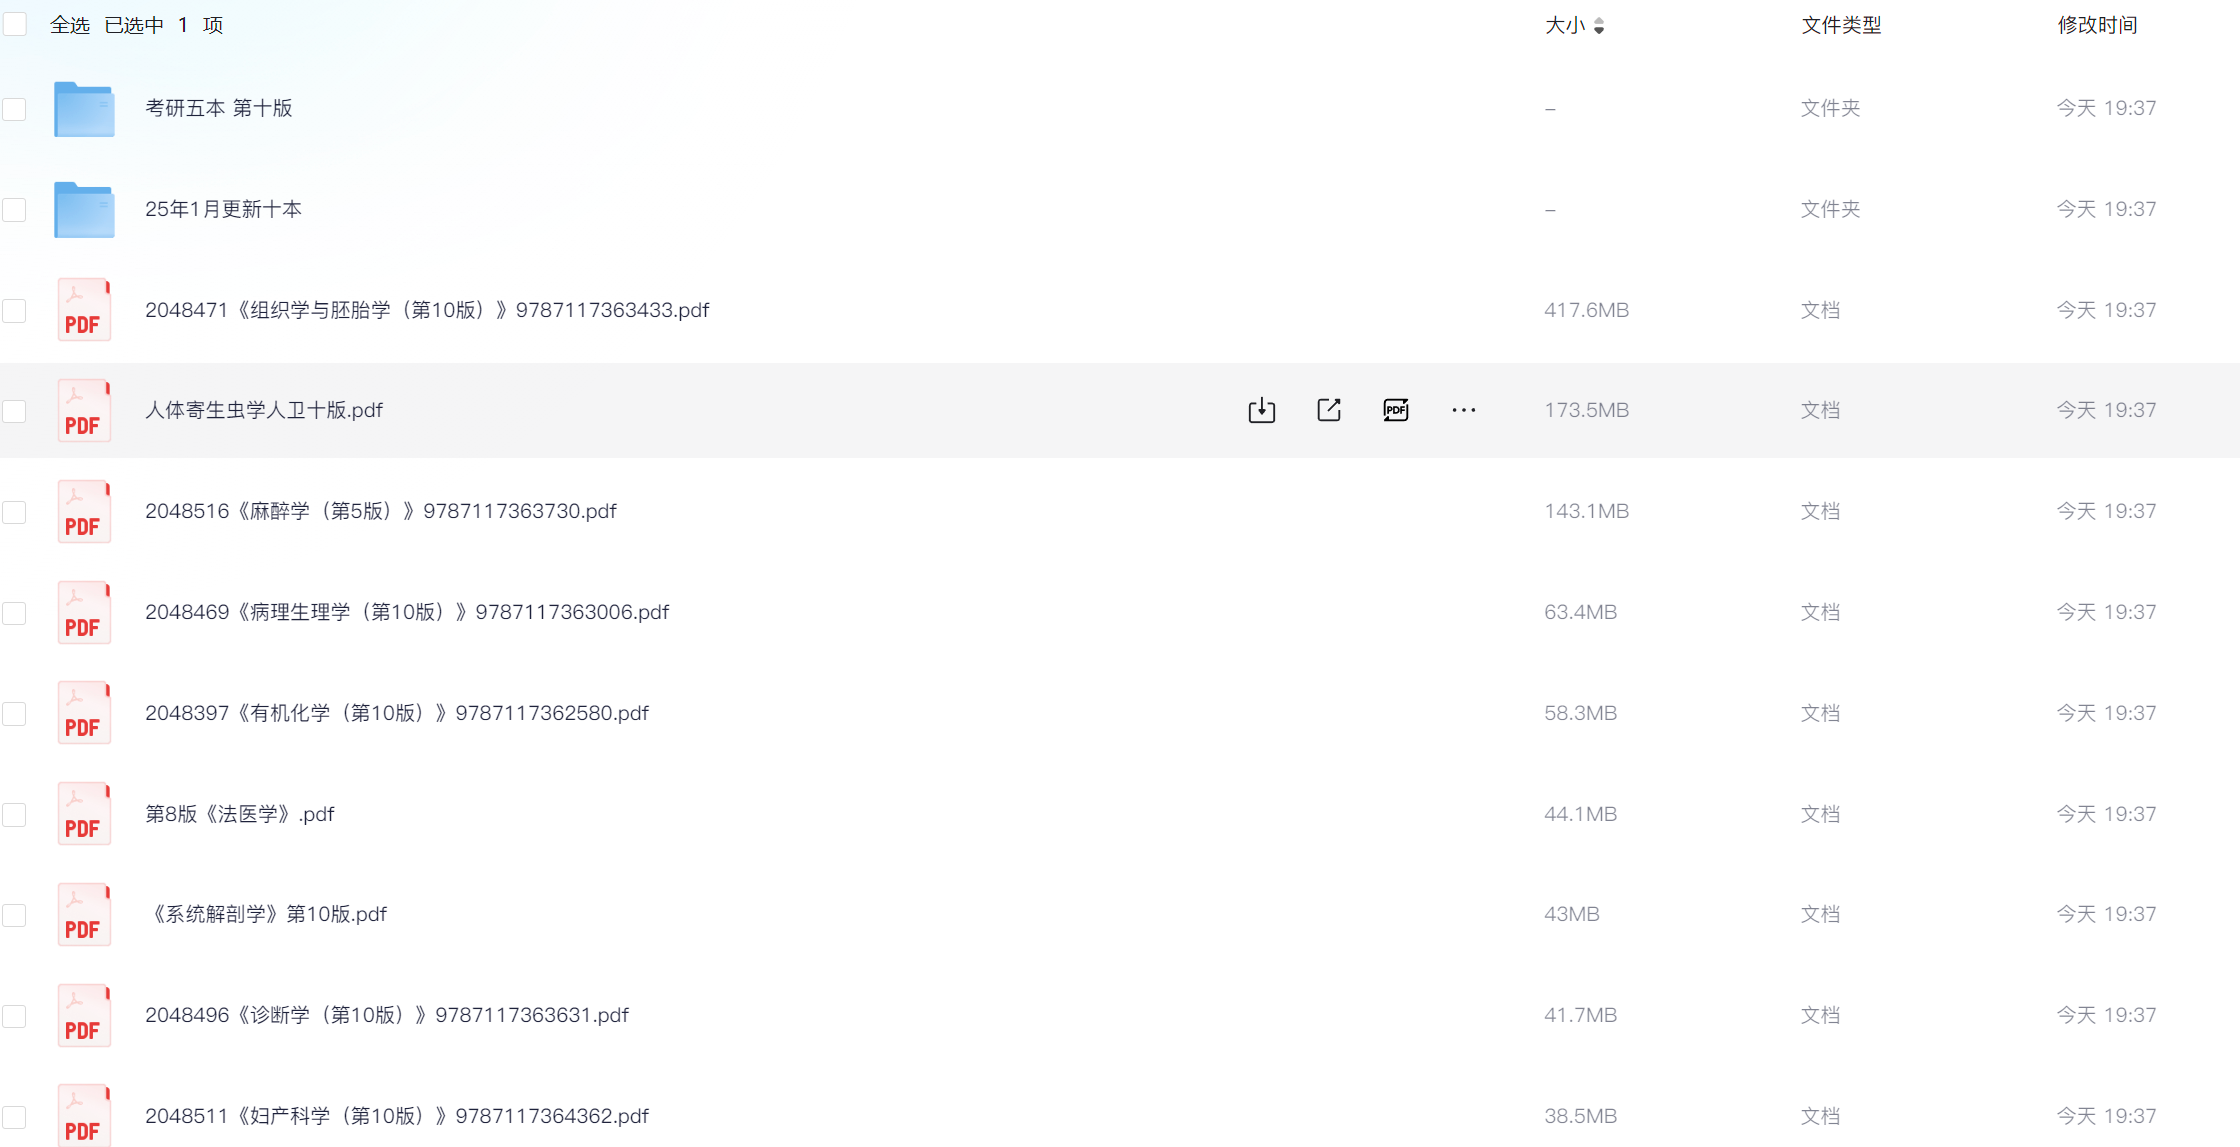This screenshot has height=1147, width=2240.
Task: Open the 病理生理学（第10版）PDF file name
Action: [407, 612]
